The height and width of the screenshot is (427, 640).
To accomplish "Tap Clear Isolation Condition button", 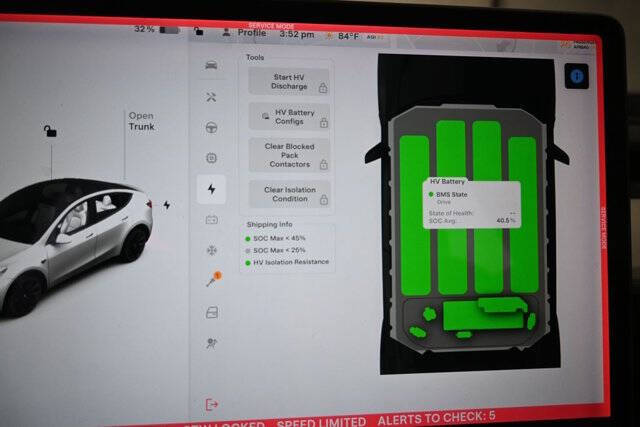I will (x=290, y=194).
